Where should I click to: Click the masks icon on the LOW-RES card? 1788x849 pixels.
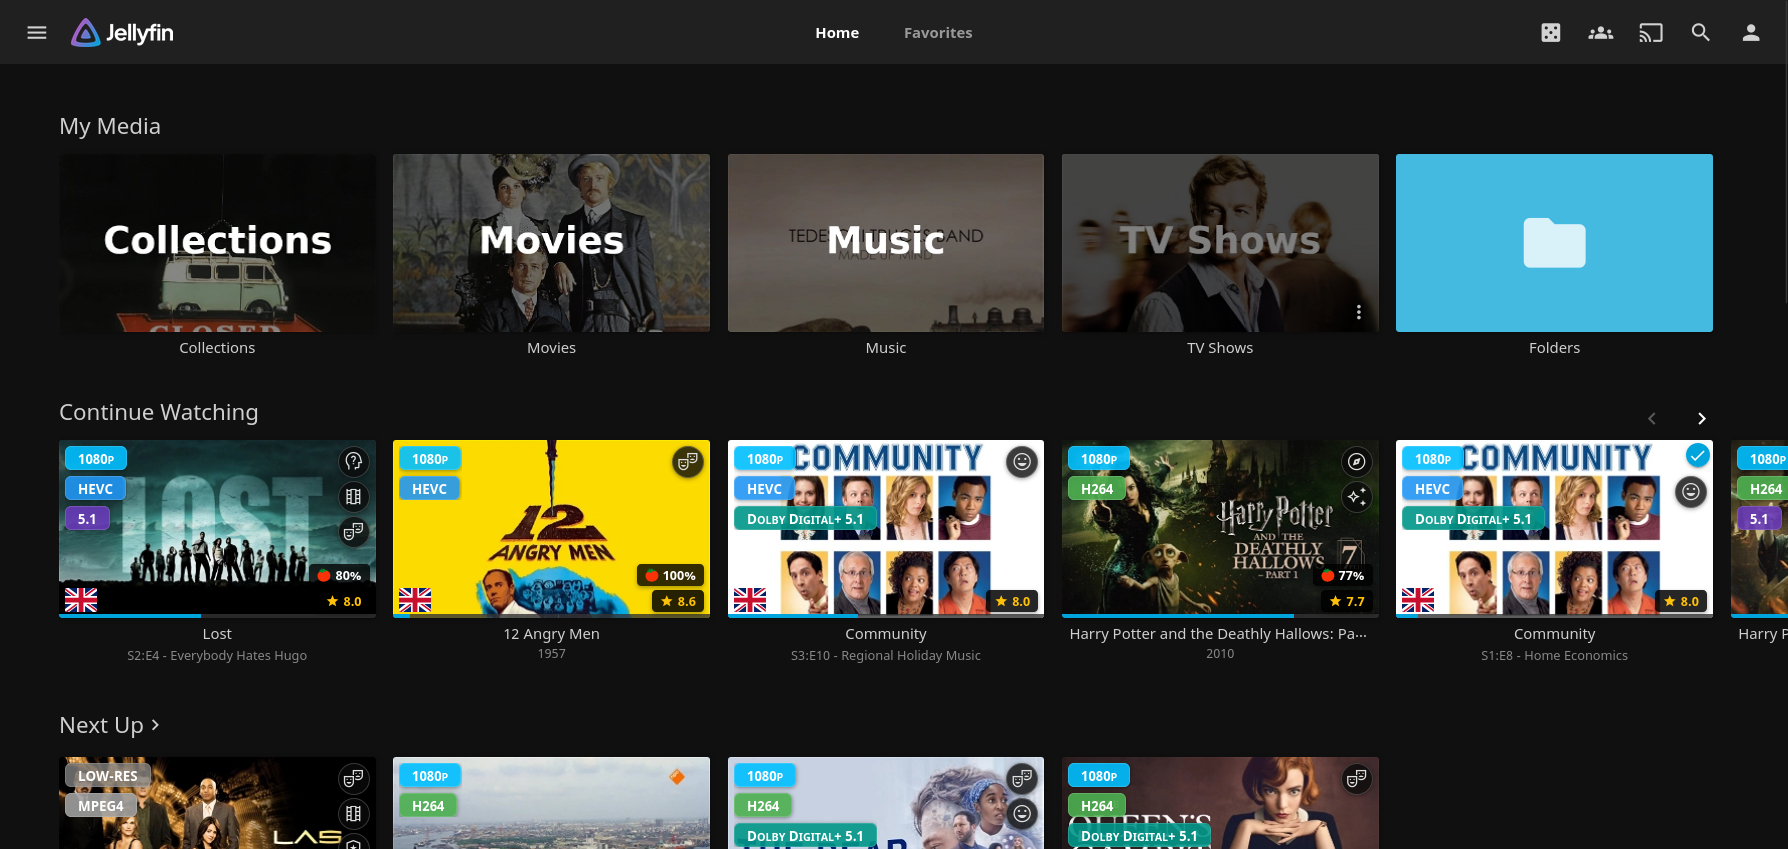pos(353,778)
